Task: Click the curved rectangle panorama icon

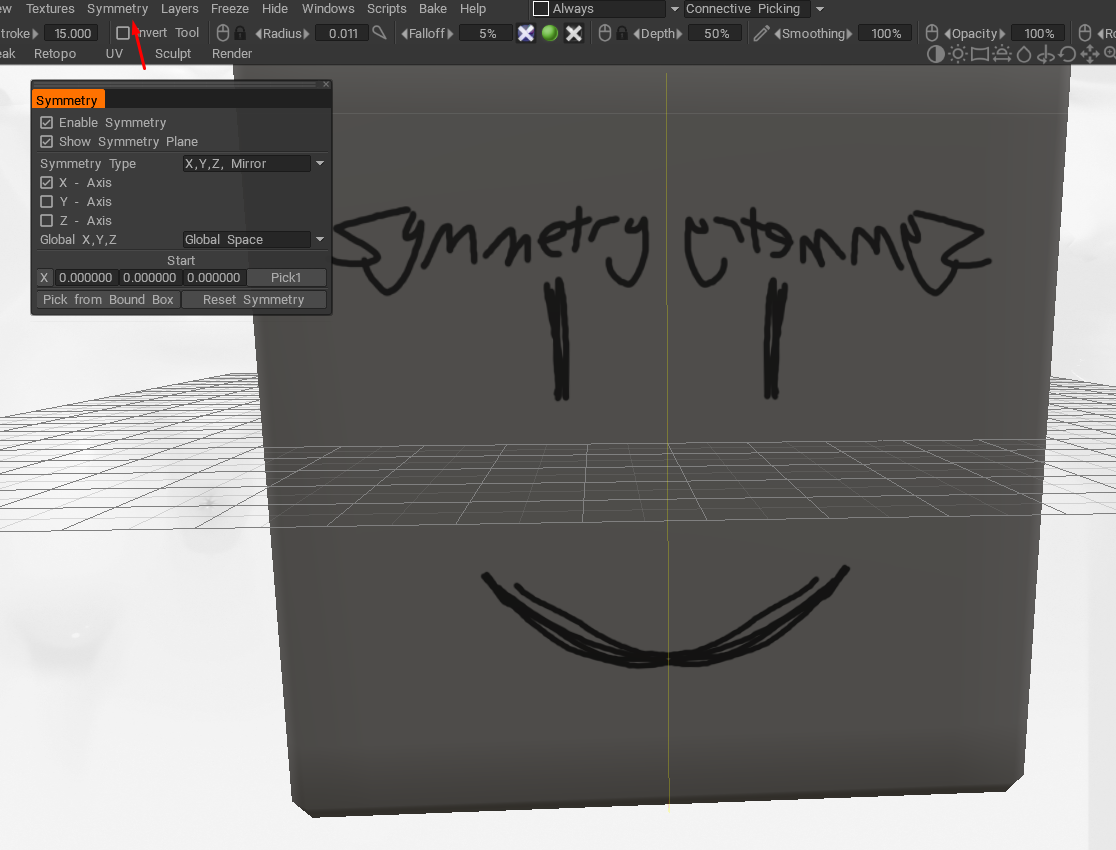Action: pos(980,54)
